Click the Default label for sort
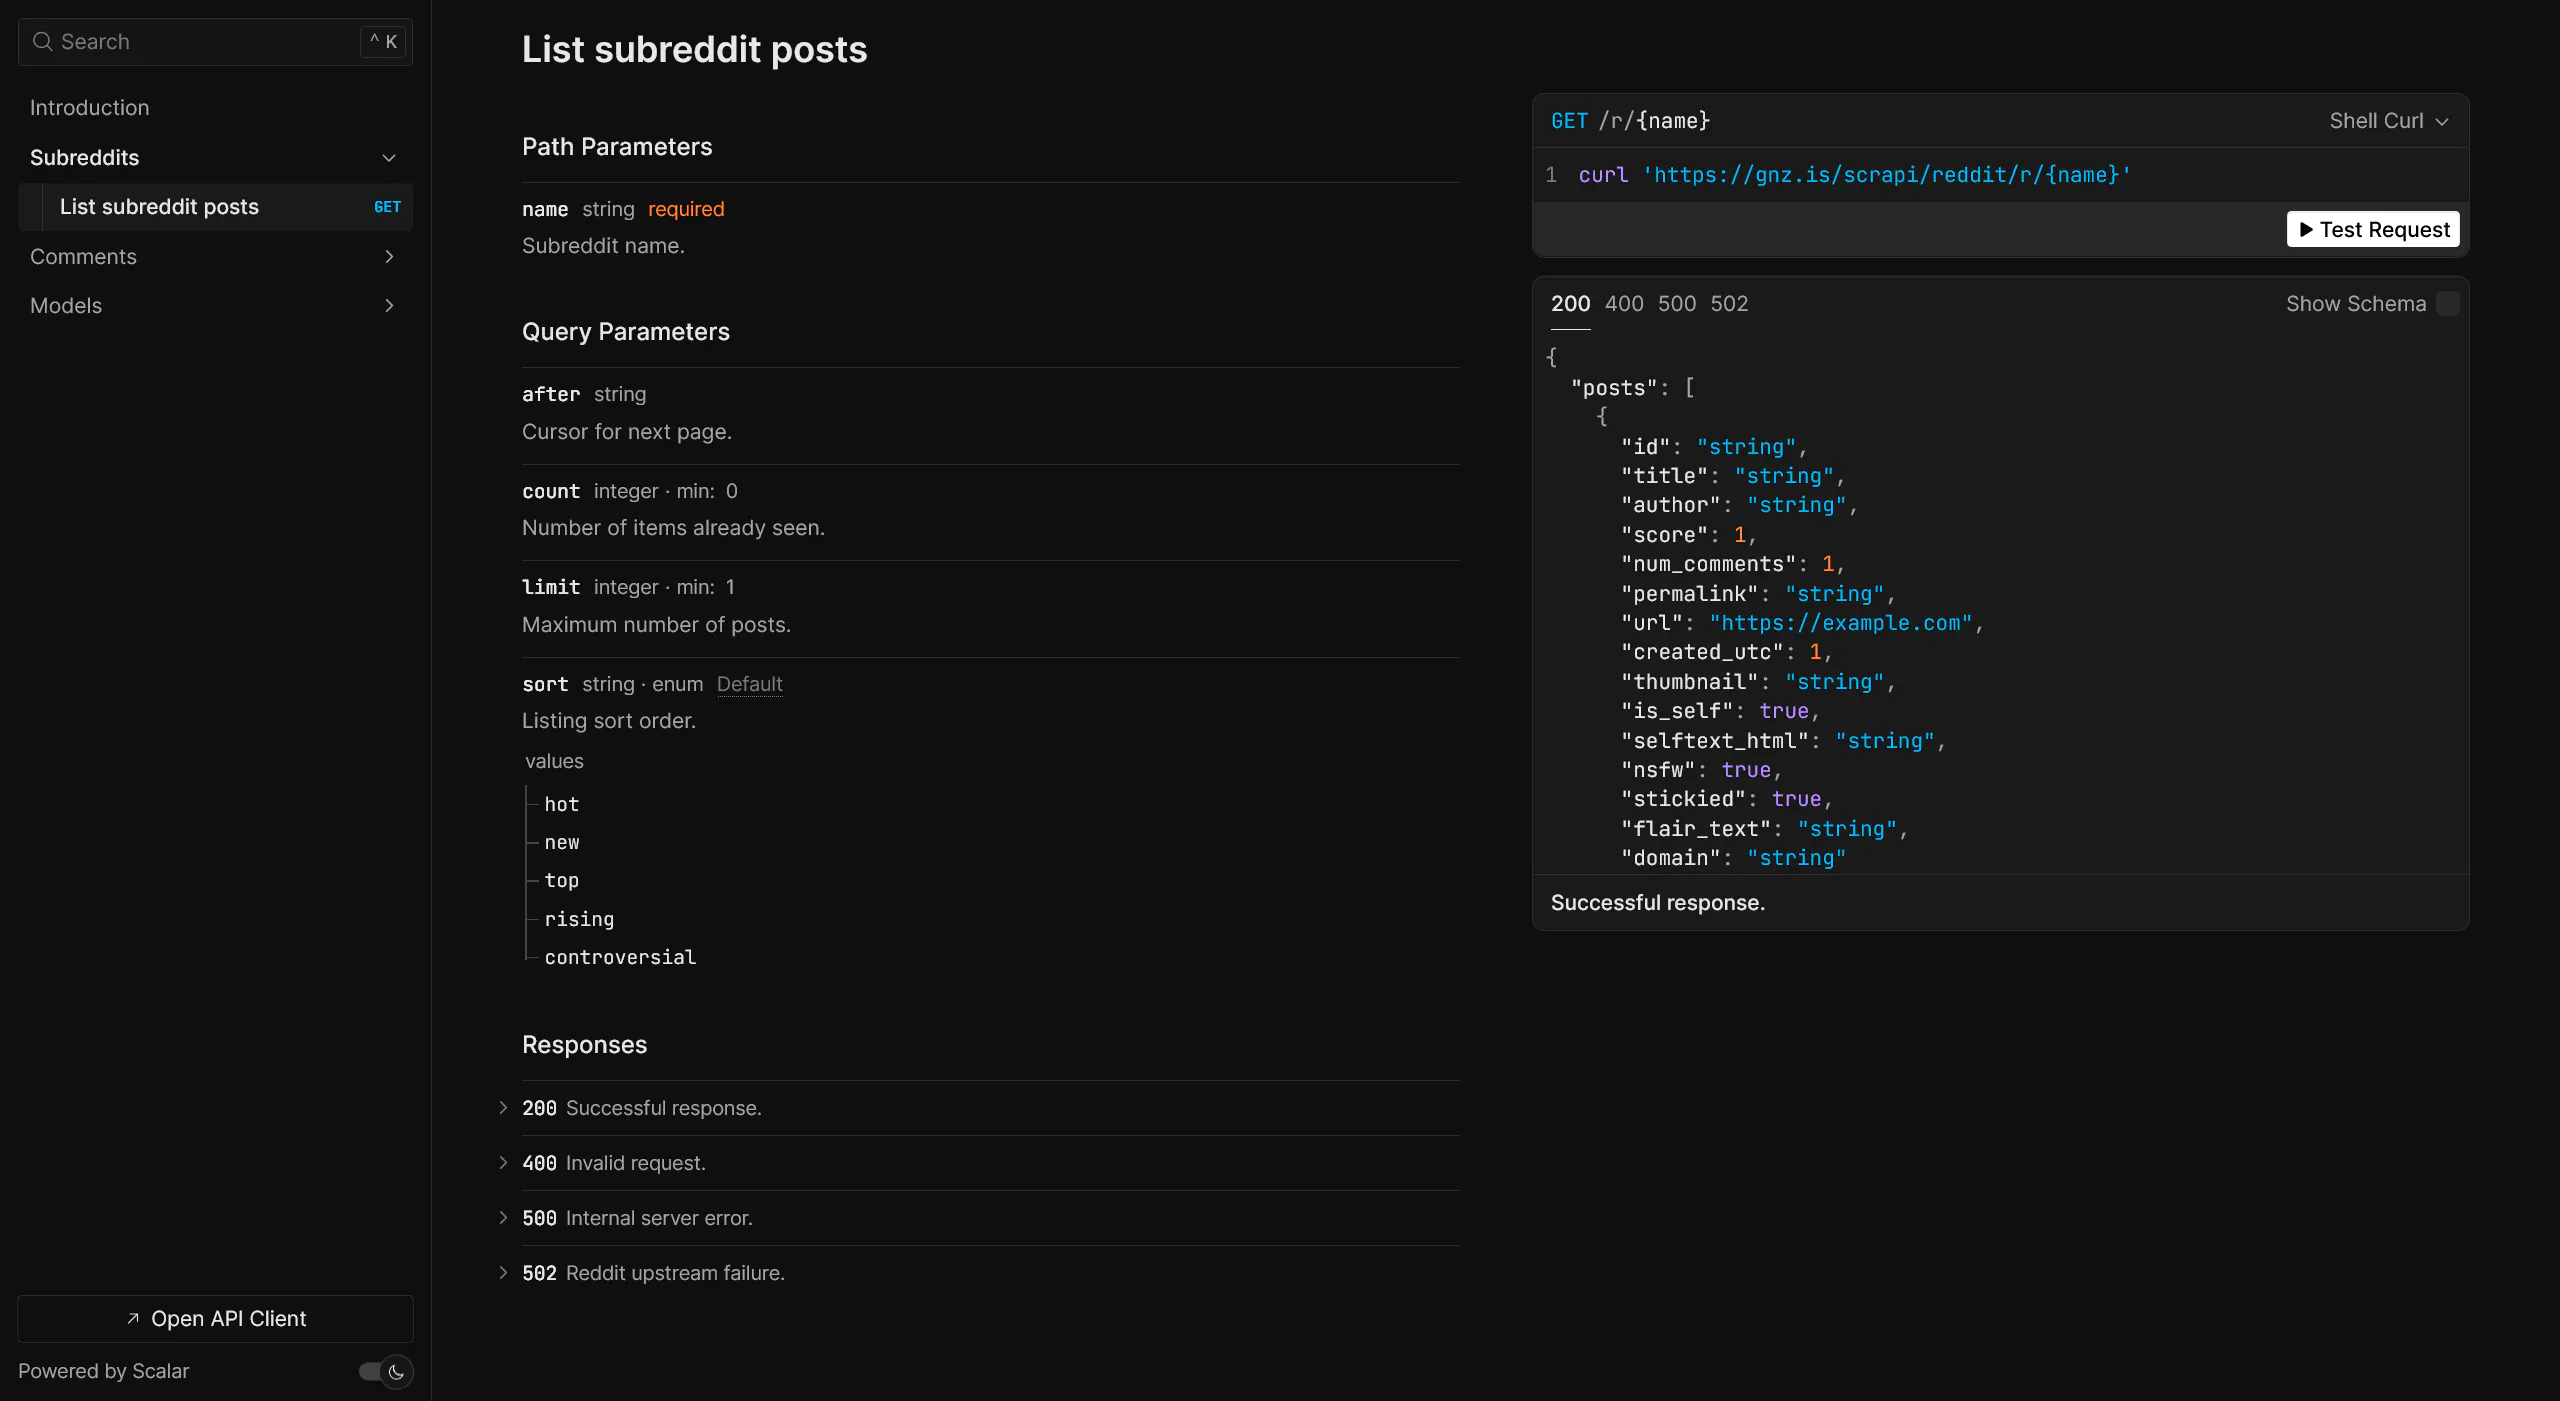This screenshot has width=2560, height=1401. tap(749, 684)
